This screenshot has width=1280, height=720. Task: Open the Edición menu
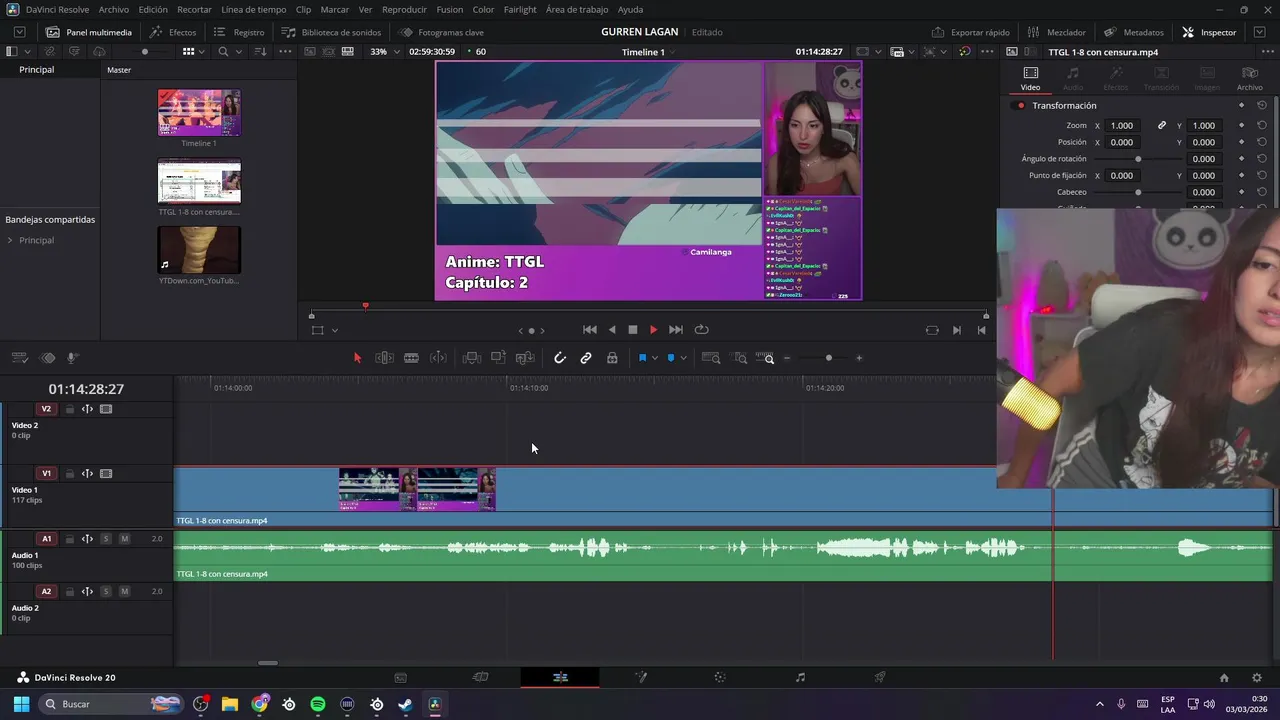153,9
